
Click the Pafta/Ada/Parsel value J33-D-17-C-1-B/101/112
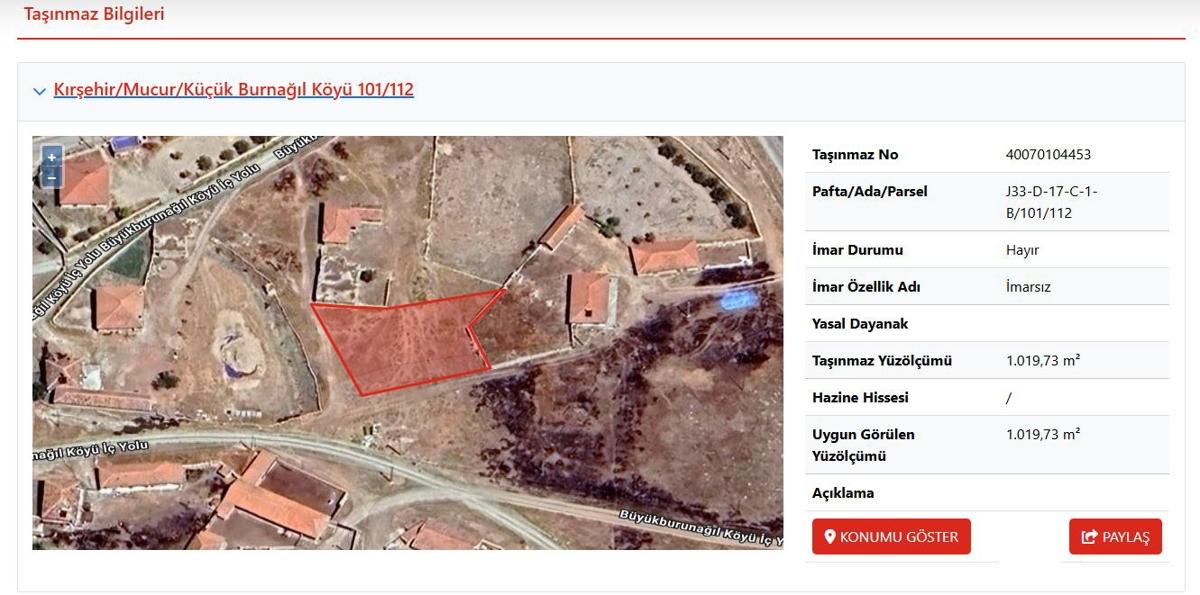point(1052,202)
